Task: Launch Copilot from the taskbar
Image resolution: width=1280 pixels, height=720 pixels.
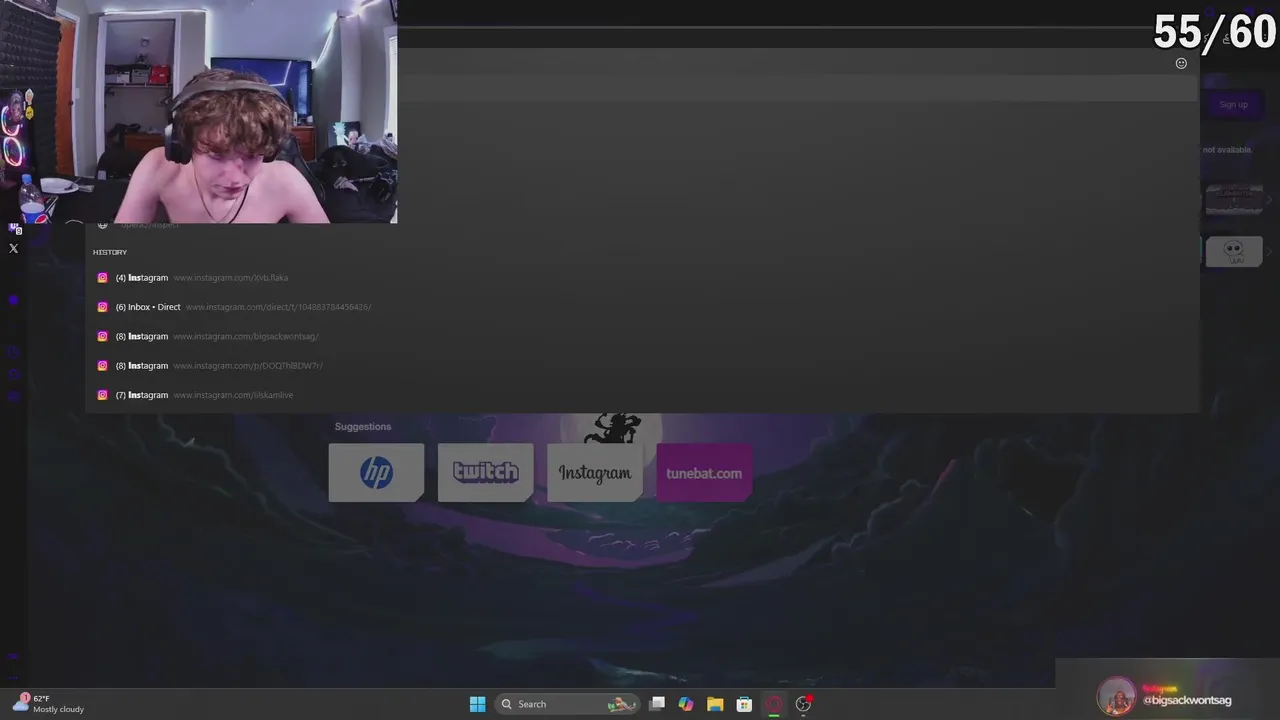Action: click(x=686, y=704)
